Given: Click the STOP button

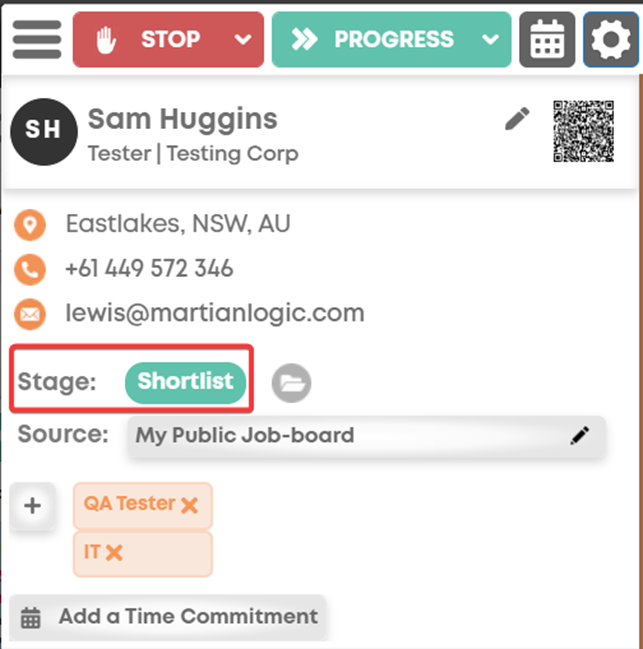Looking at the screenshot, I should 149,39.
